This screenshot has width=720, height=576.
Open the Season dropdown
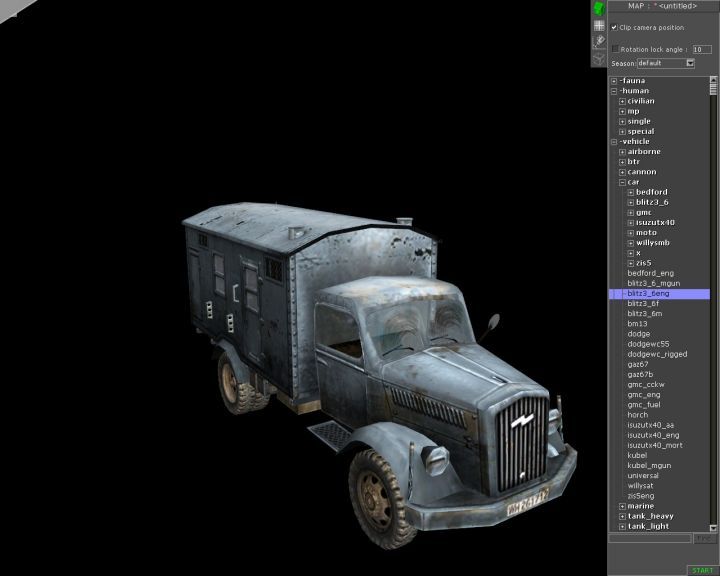[690, 63]
